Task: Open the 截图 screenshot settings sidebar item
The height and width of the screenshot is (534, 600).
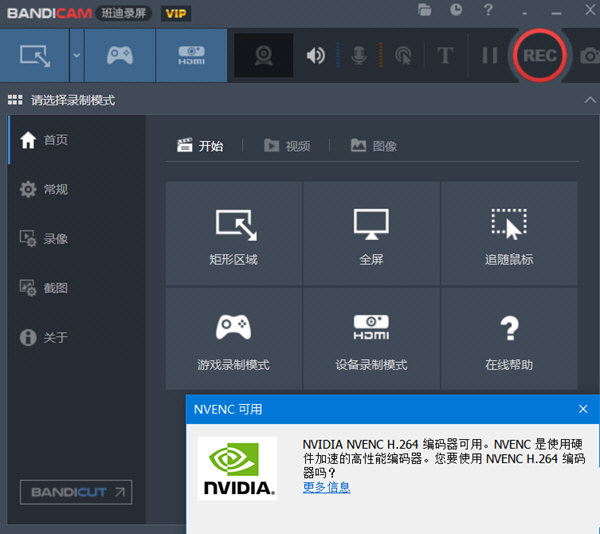Action: pos(77,288)
